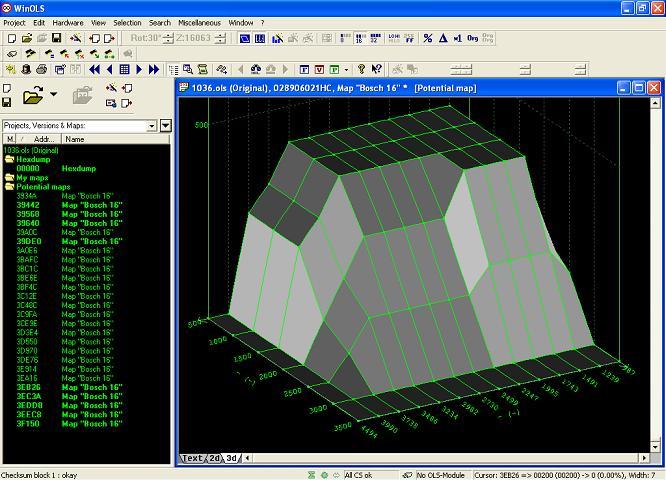Toggle the 32 bit data width mode
Screen dimensions: 666x480
(x=375, y=38)
